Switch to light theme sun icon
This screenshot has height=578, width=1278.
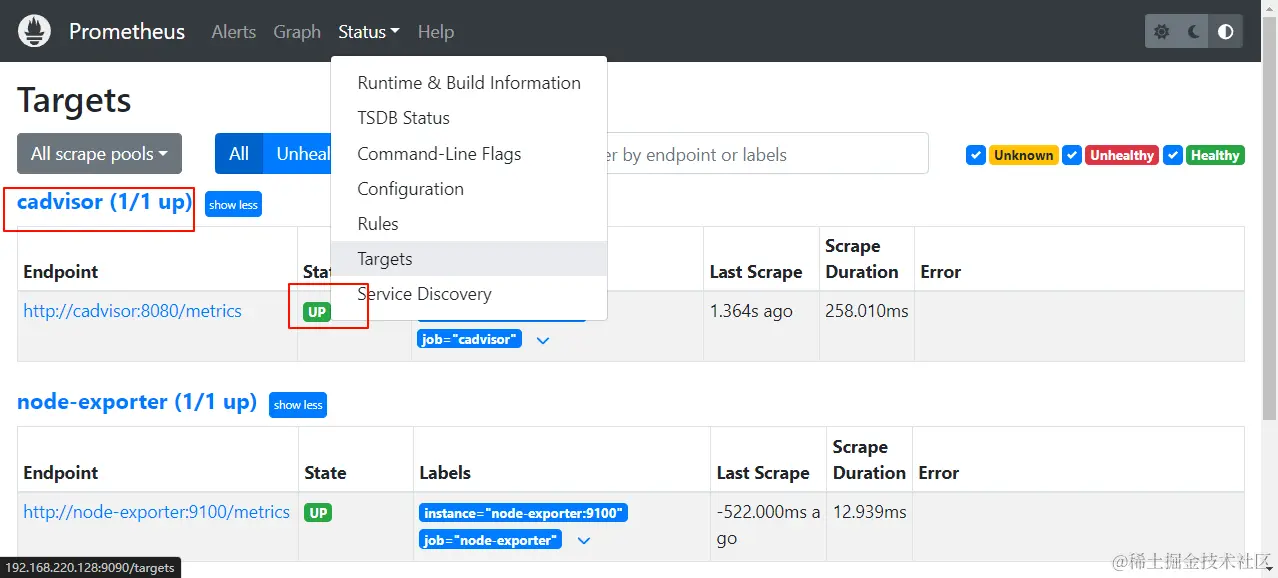[x=1162, y=32]
